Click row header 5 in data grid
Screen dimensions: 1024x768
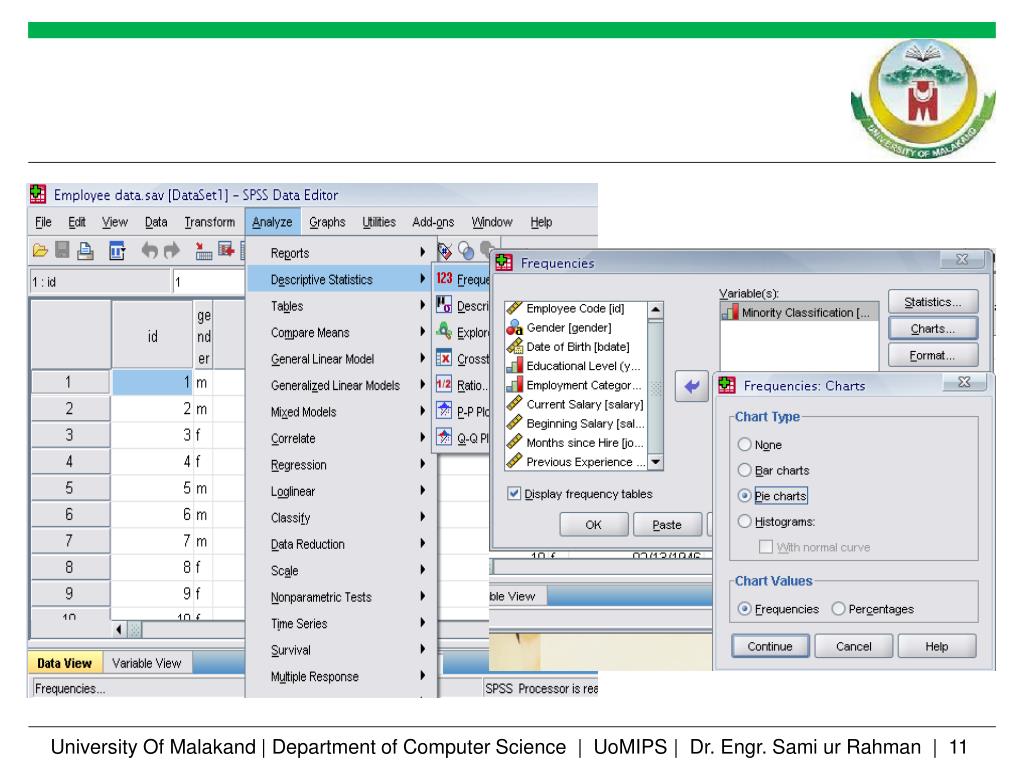point(69,488)
